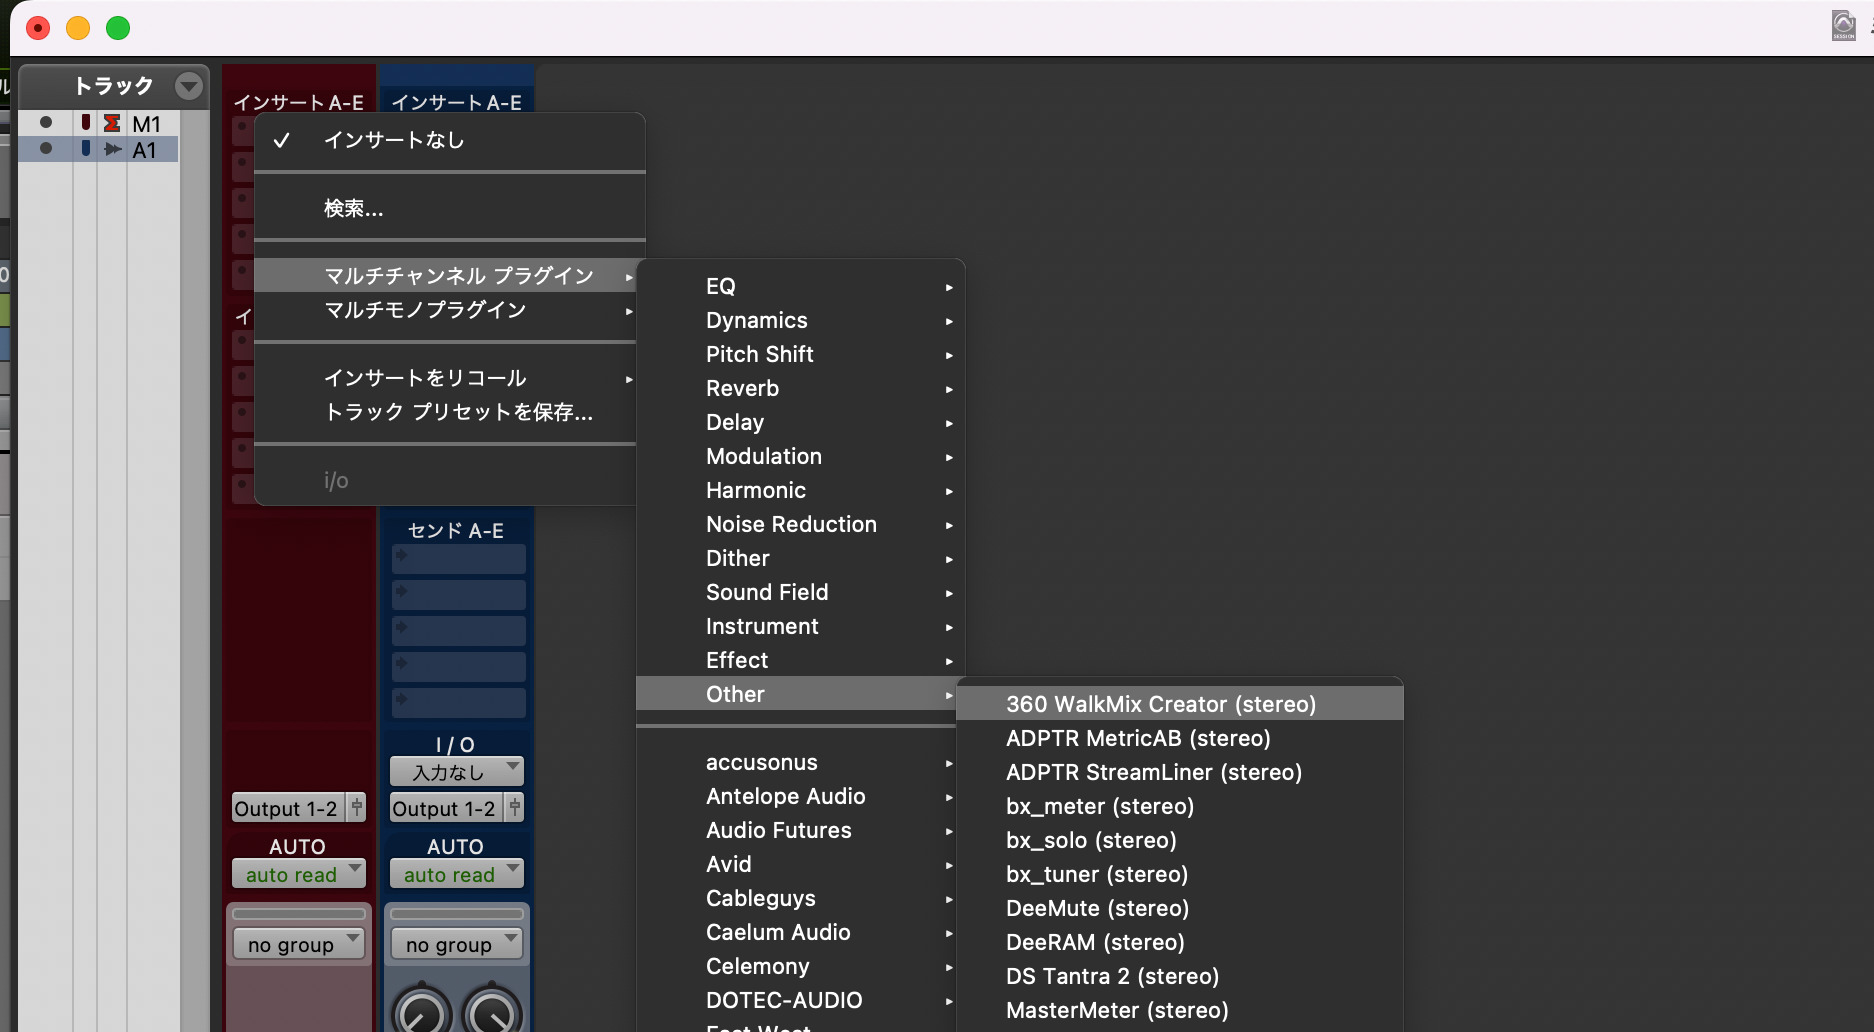This screenshot has width=1874, height=1032.
Task: Open the output window icon on M1 strip
Action: (357, 807)
